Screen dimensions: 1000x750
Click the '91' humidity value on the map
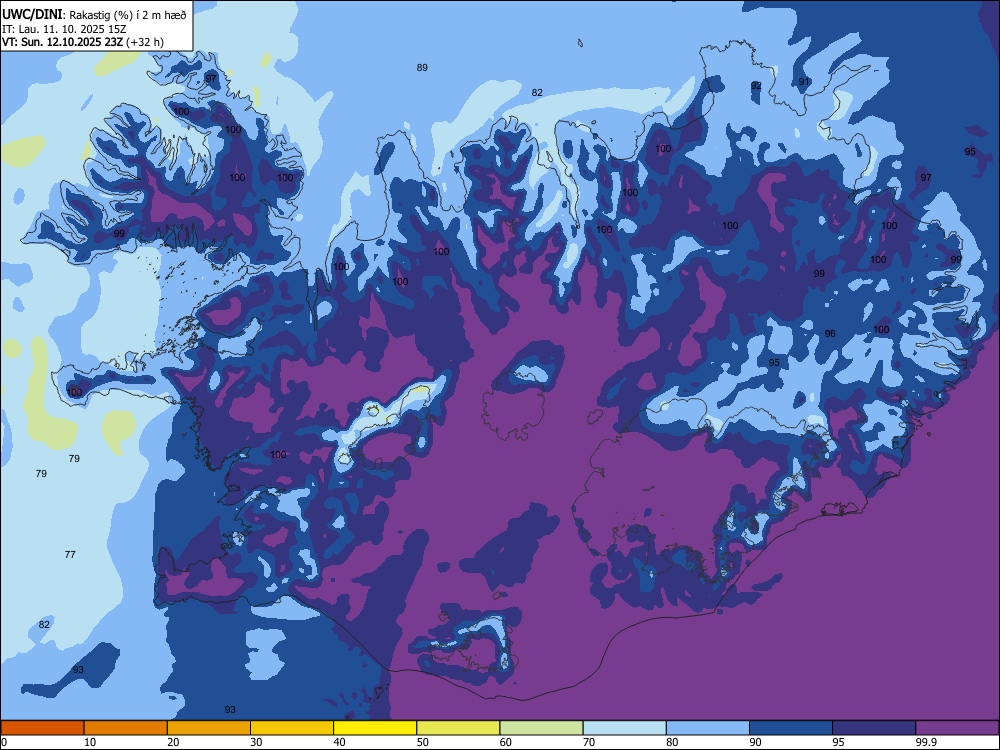804,82
